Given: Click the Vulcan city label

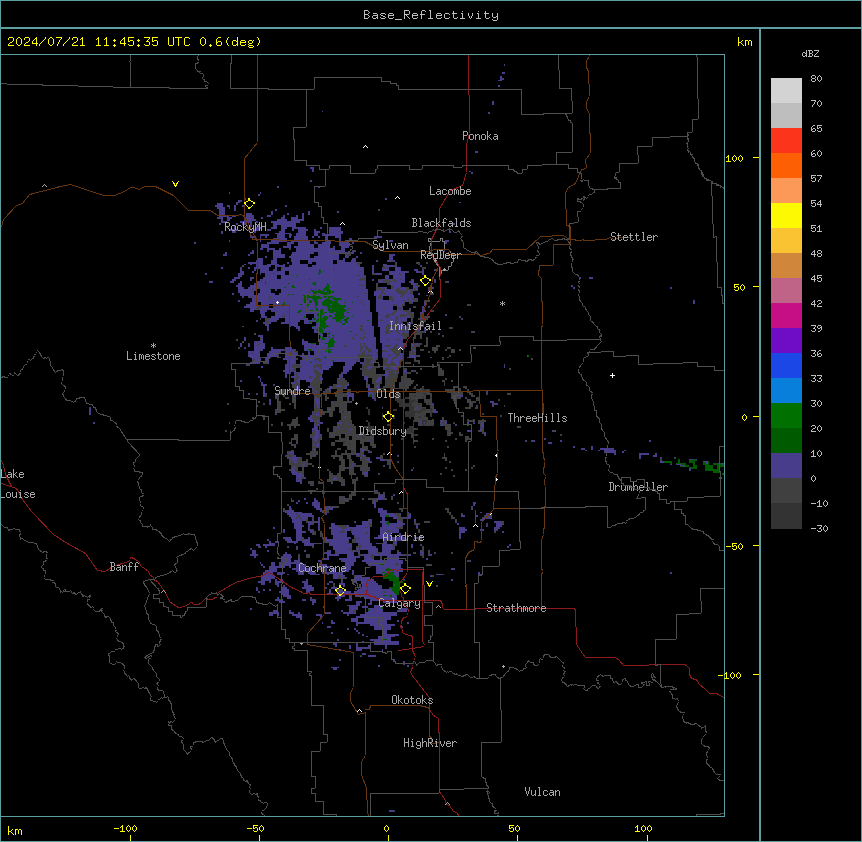Looking at the screenshot, I should [x=543, y=792].
